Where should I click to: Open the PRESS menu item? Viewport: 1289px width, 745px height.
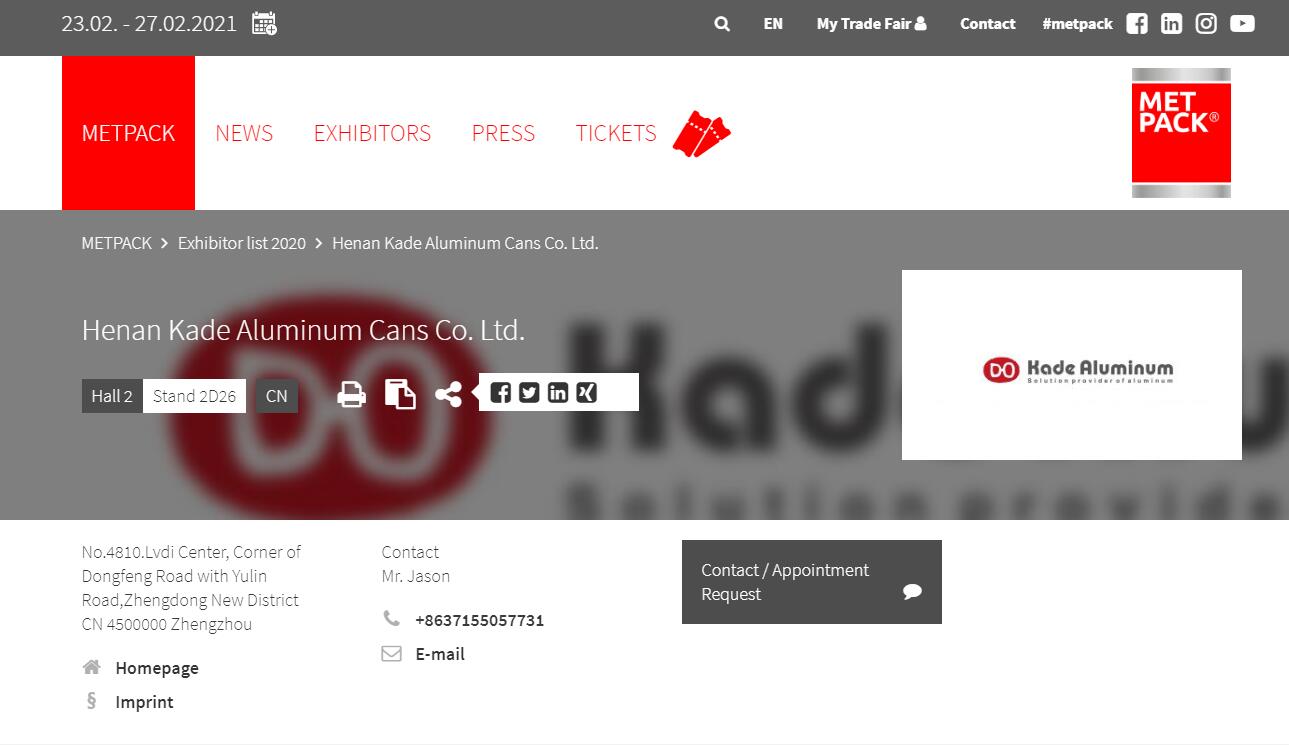pos(503,133)
